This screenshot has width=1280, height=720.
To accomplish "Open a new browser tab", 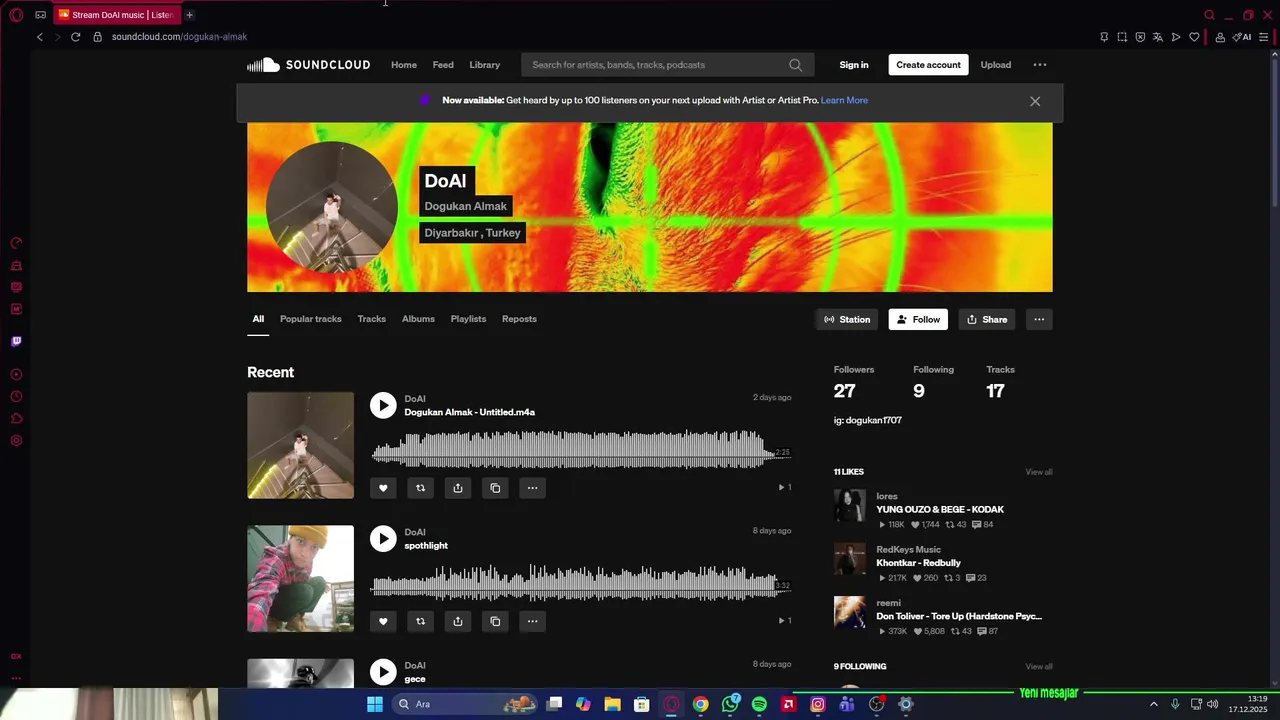I will pos(189,15).
